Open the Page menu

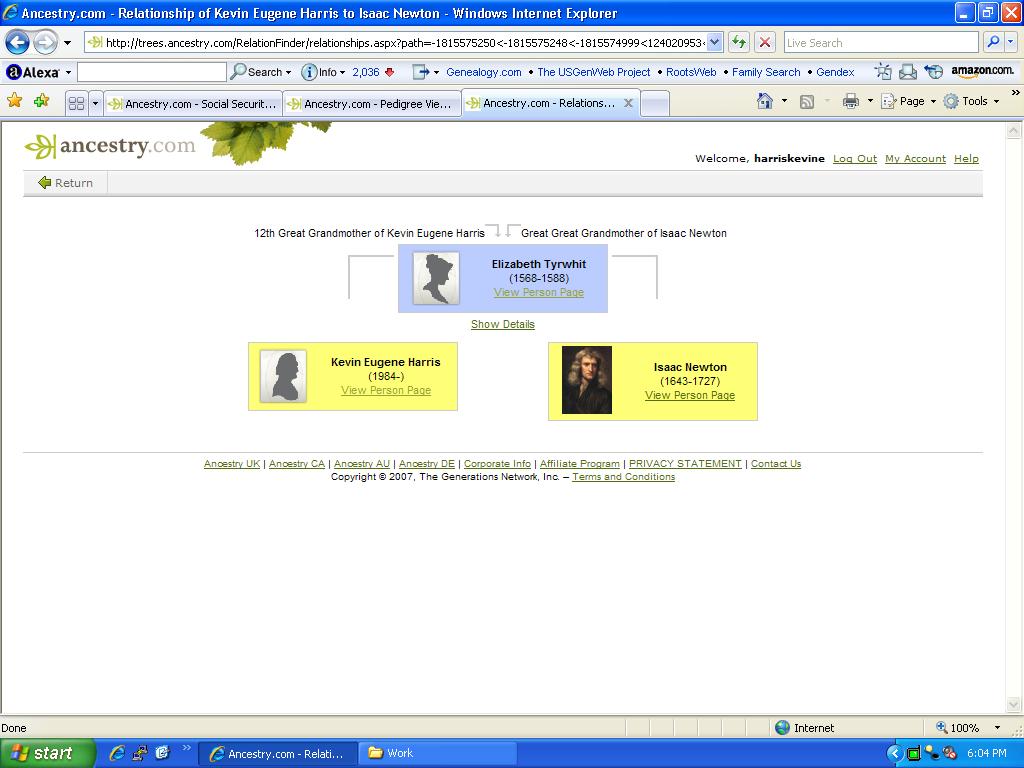[x=908, y=101]
